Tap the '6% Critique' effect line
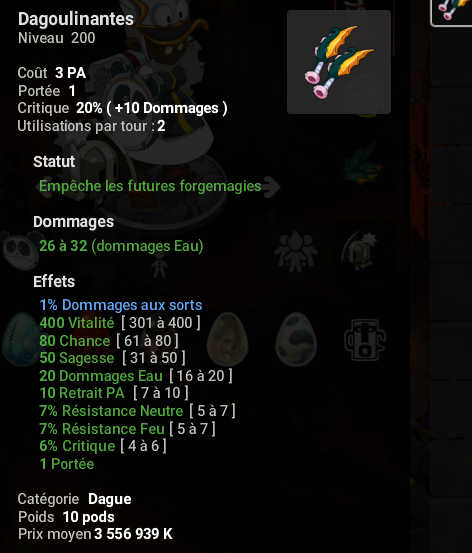This screenshot has height=553, width=472. coord(103,446)
